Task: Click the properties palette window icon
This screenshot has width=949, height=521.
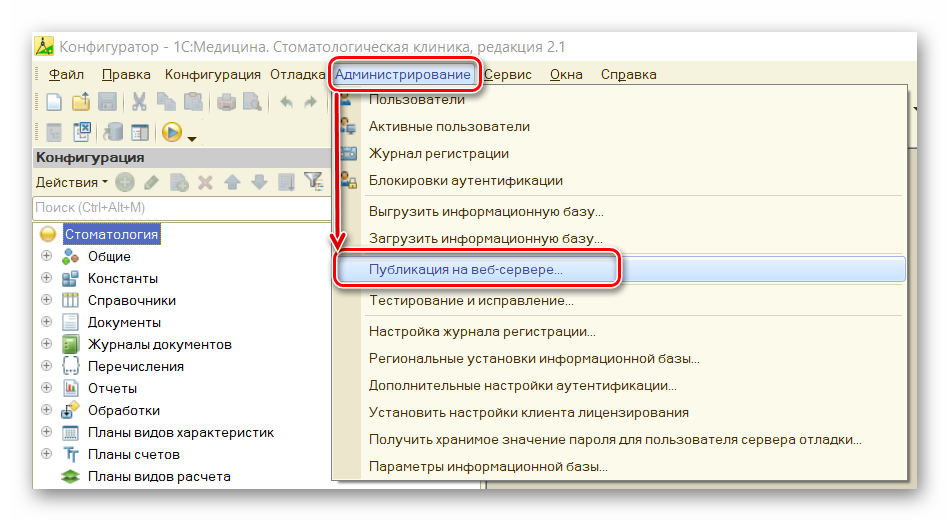Action: [x=140, y=132]
